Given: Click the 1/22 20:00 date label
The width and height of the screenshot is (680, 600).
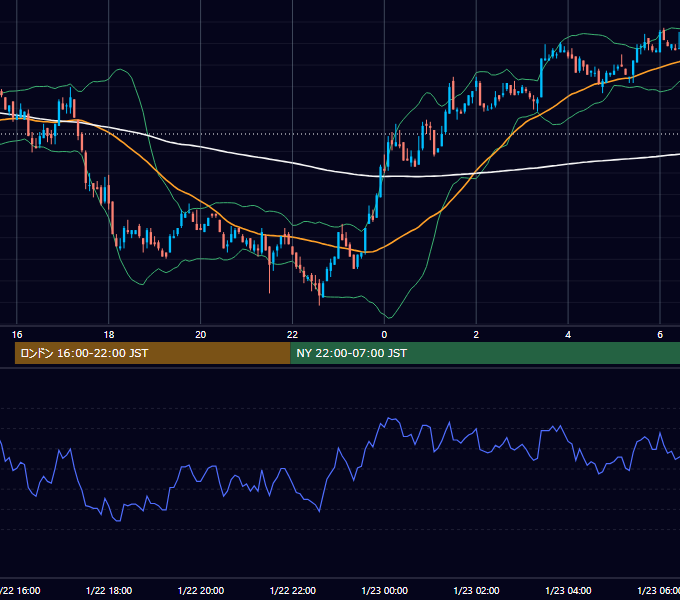Looking at the screenshot, I should [201, 590].
